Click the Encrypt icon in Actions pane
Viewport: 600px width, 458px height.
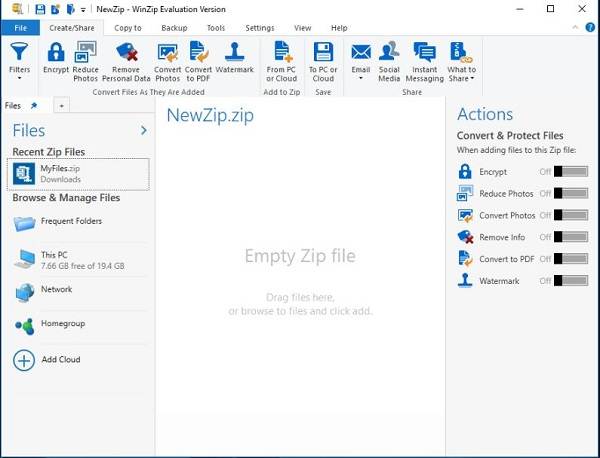[465, 171]
